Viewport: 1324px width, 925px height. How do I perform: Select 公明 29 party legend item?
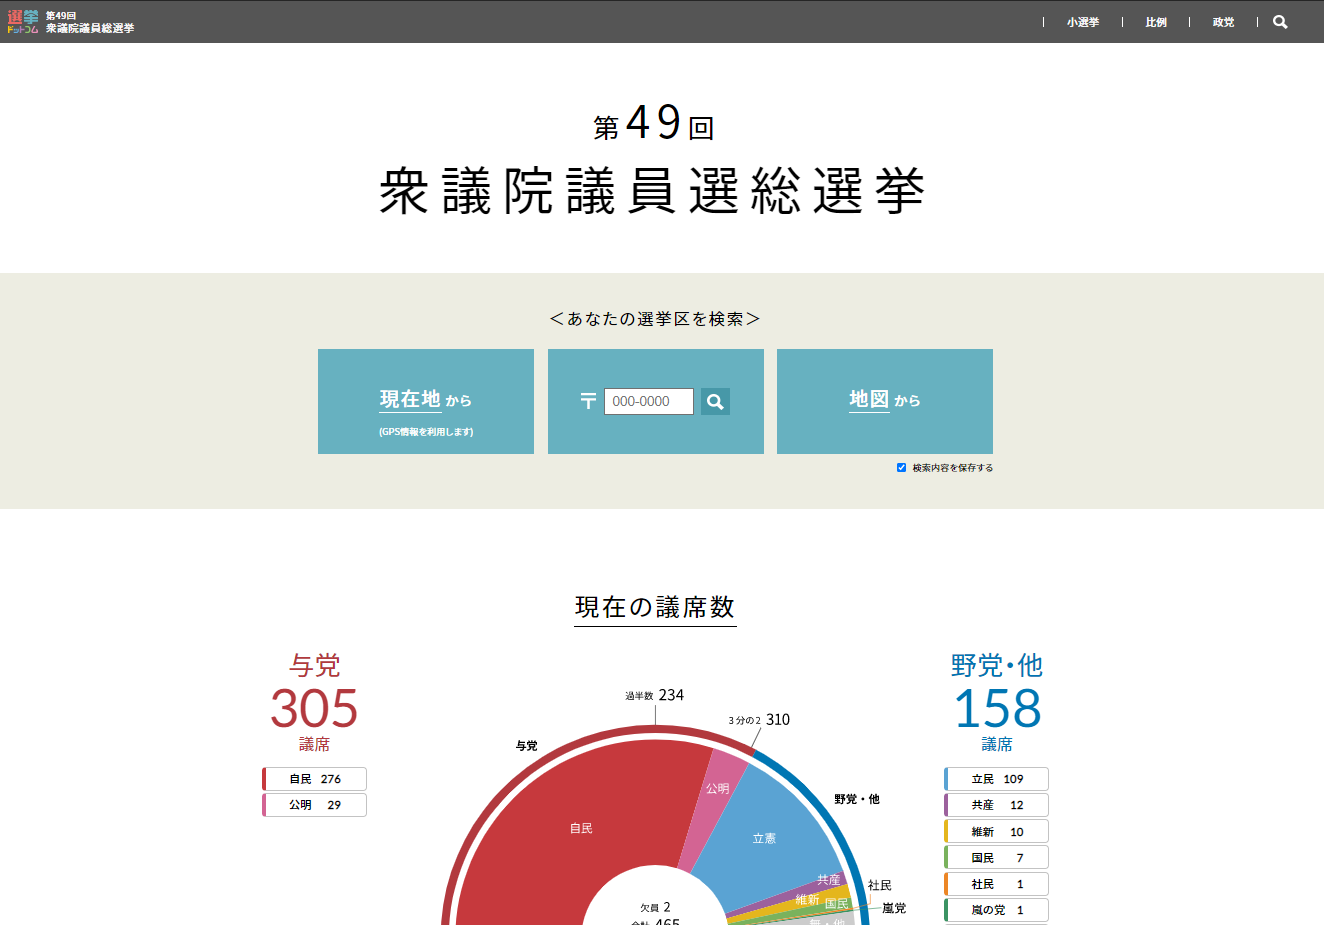(314, 805)
